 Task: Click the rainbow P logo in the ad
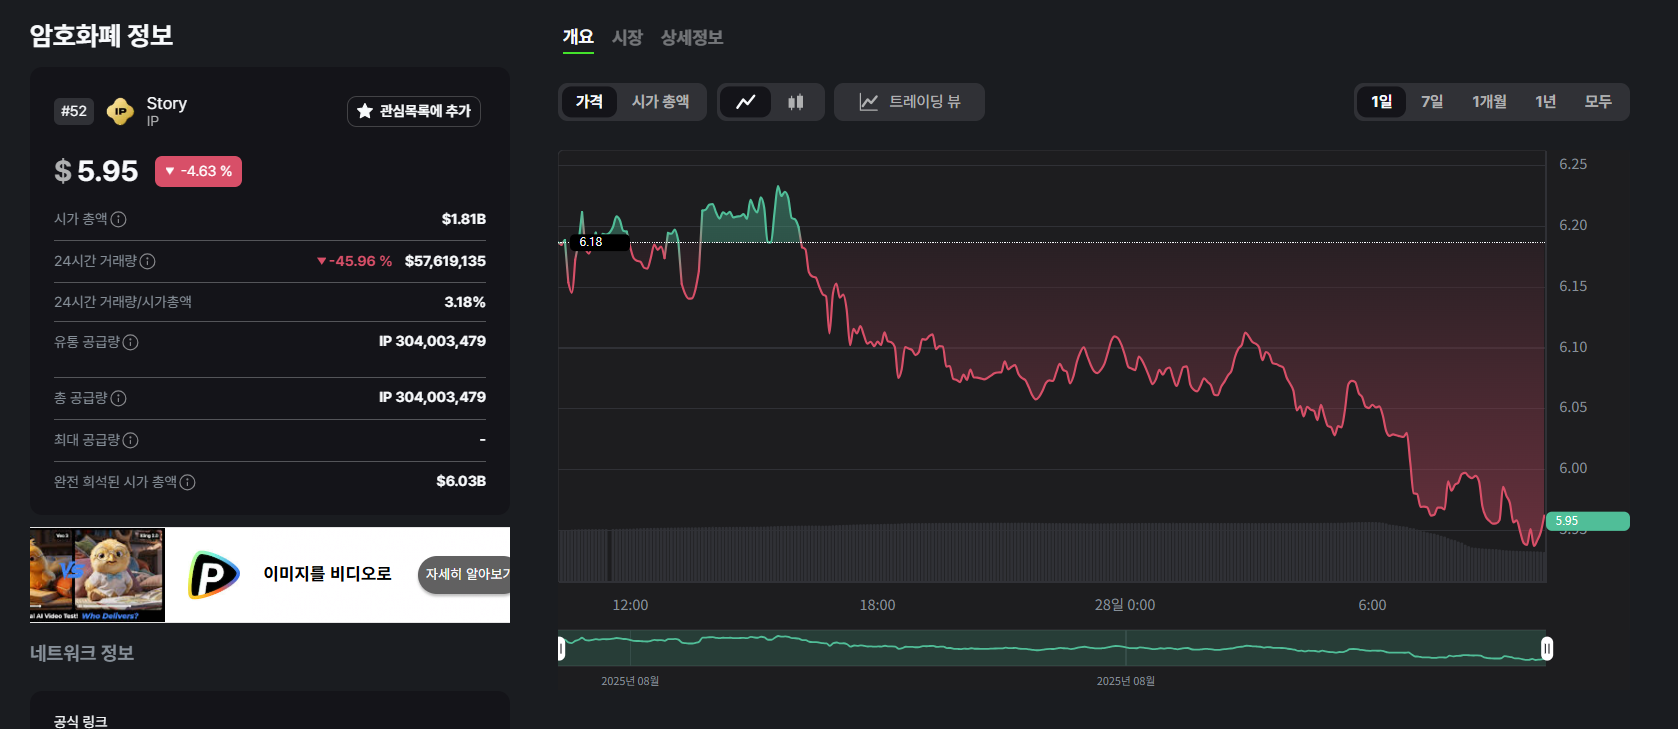coord(214,575)
